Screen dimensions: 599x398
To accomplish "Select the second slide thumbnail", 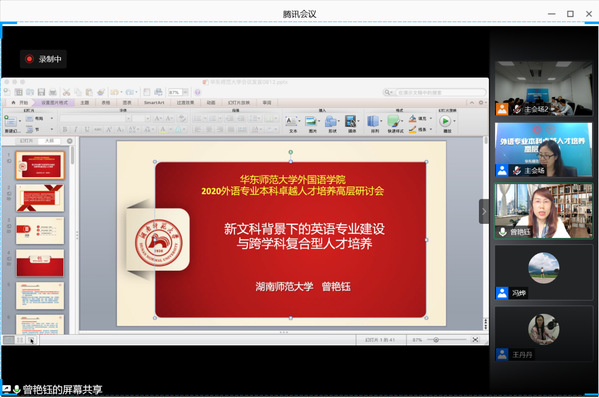I will [x=40, y=198].
